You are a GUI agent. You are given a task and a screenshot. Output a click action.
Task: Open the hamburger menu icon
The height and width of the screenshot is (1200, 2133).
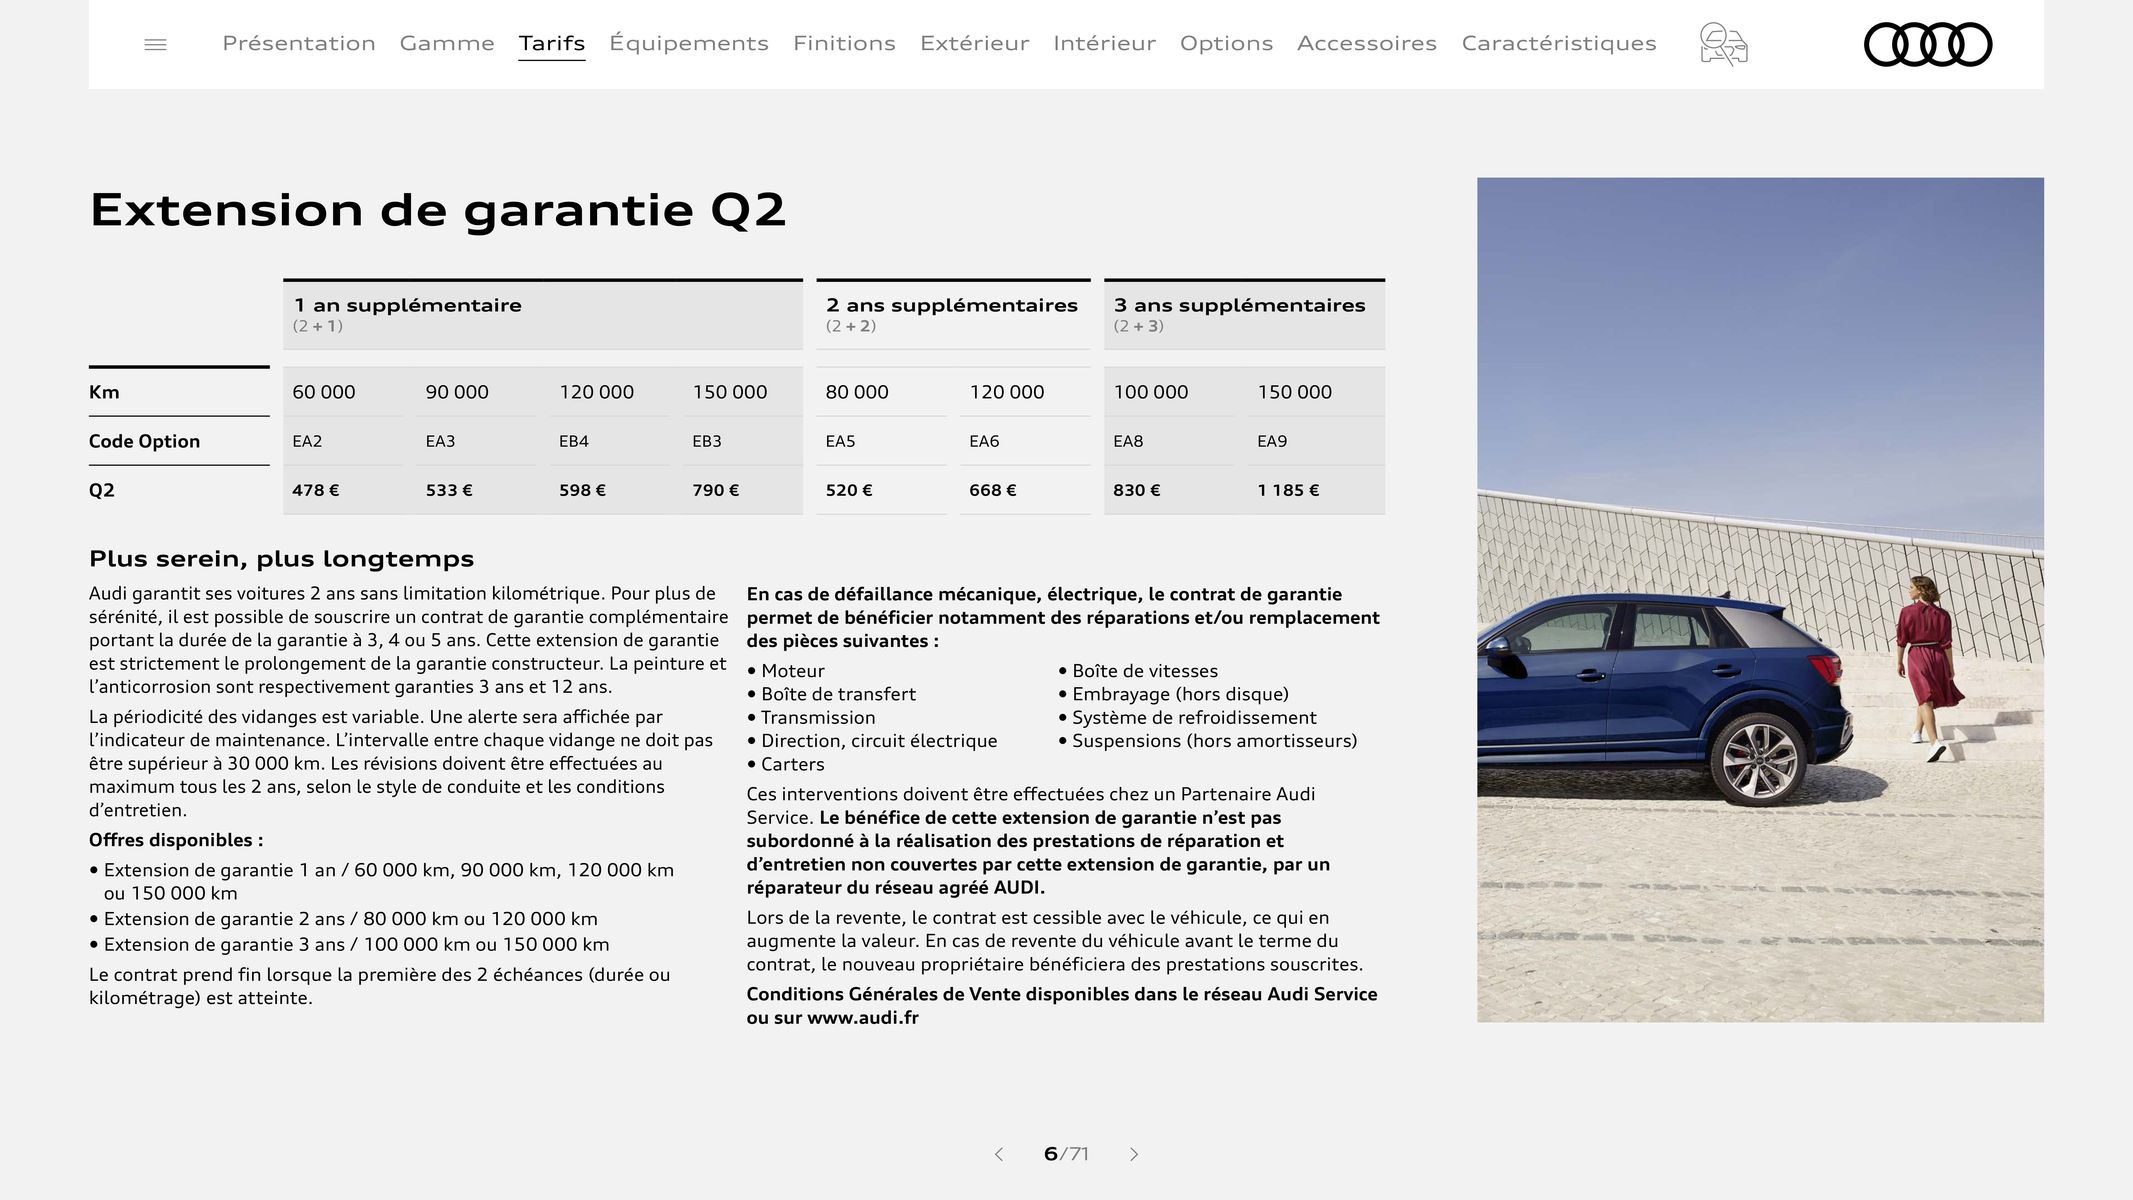(155, 44)
